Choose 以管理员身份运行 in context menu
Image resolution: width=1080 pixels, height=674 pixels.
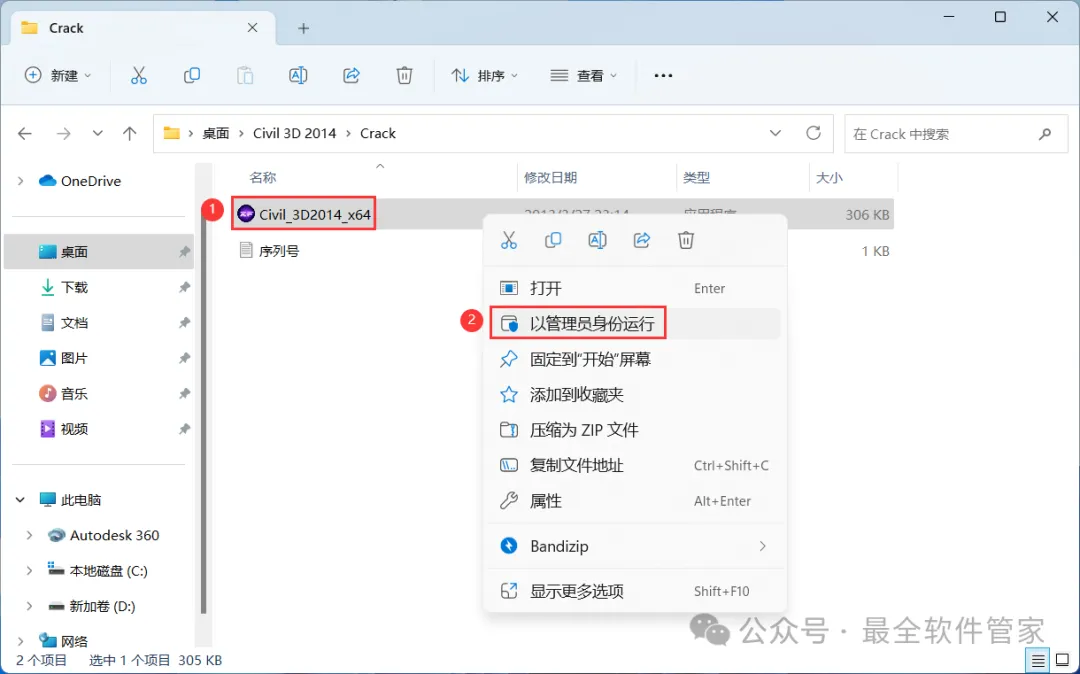point(635,323)
